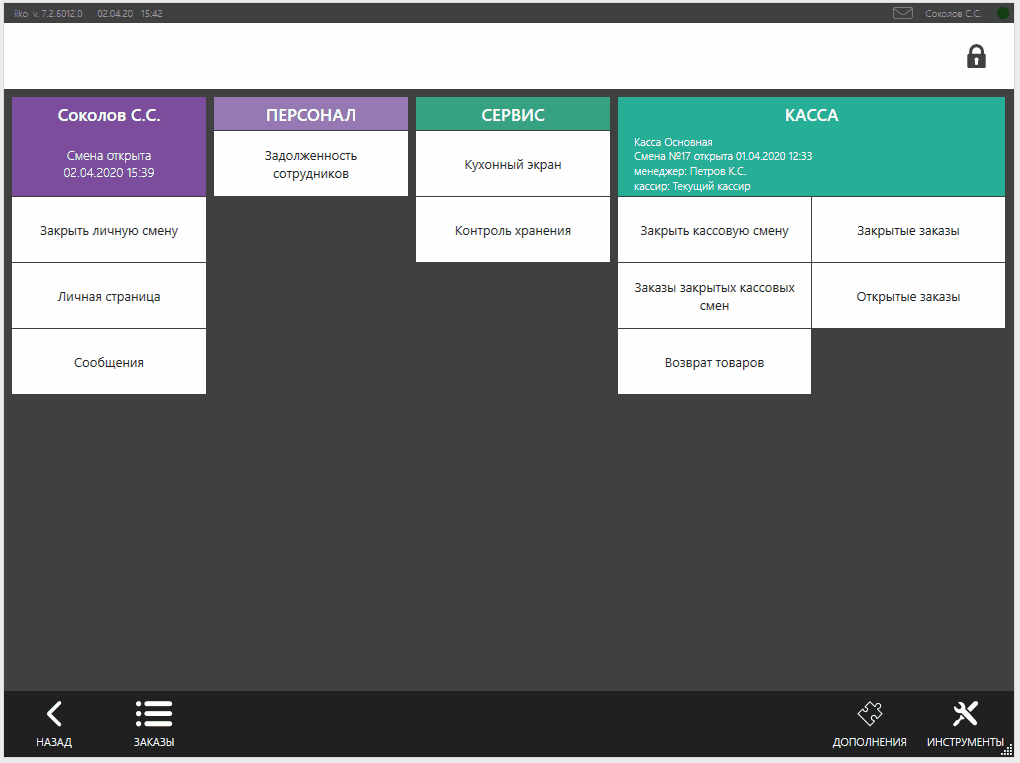Click the date and time 02.04.20 15:42
This screenshot has width=1020, height=763.
[x=130, y=13]
